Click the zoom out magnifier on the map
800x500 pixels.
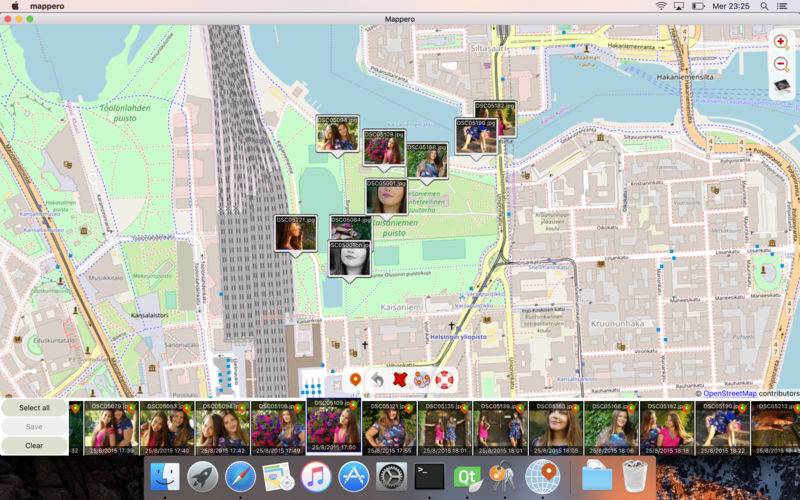781,64
